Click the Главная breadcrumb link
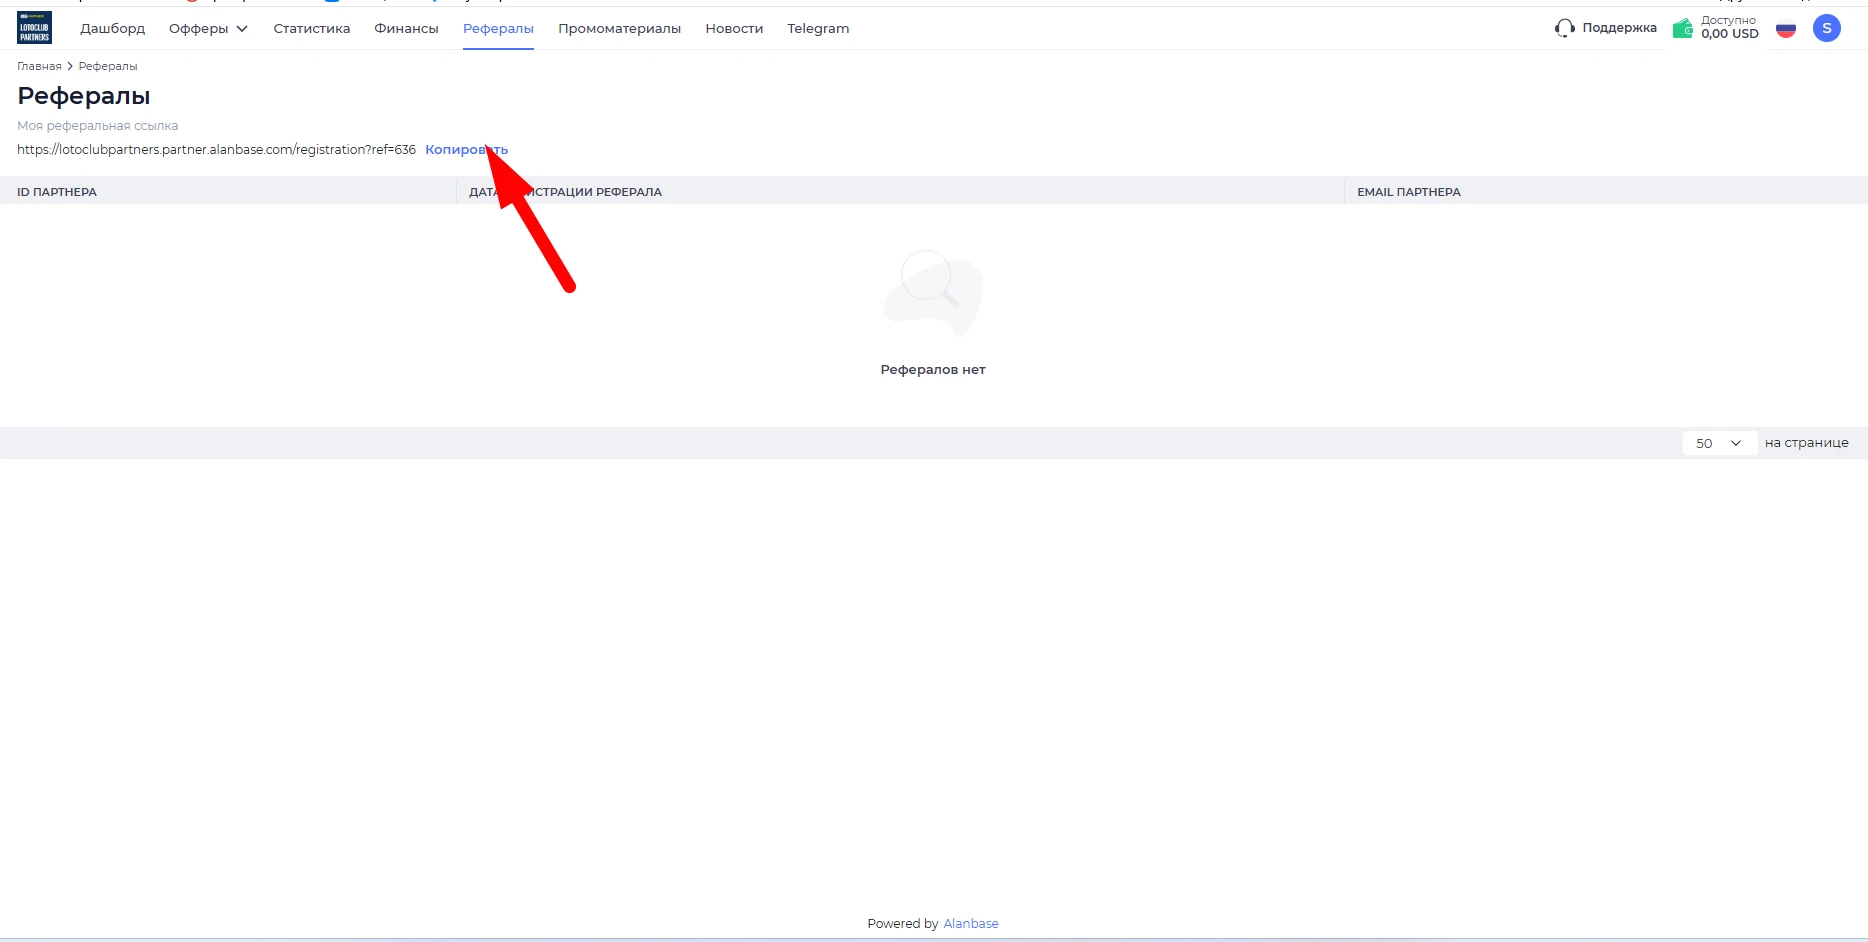Image resolution: width=1868 pixels, height=942 pixels. [x=39, y=66]
